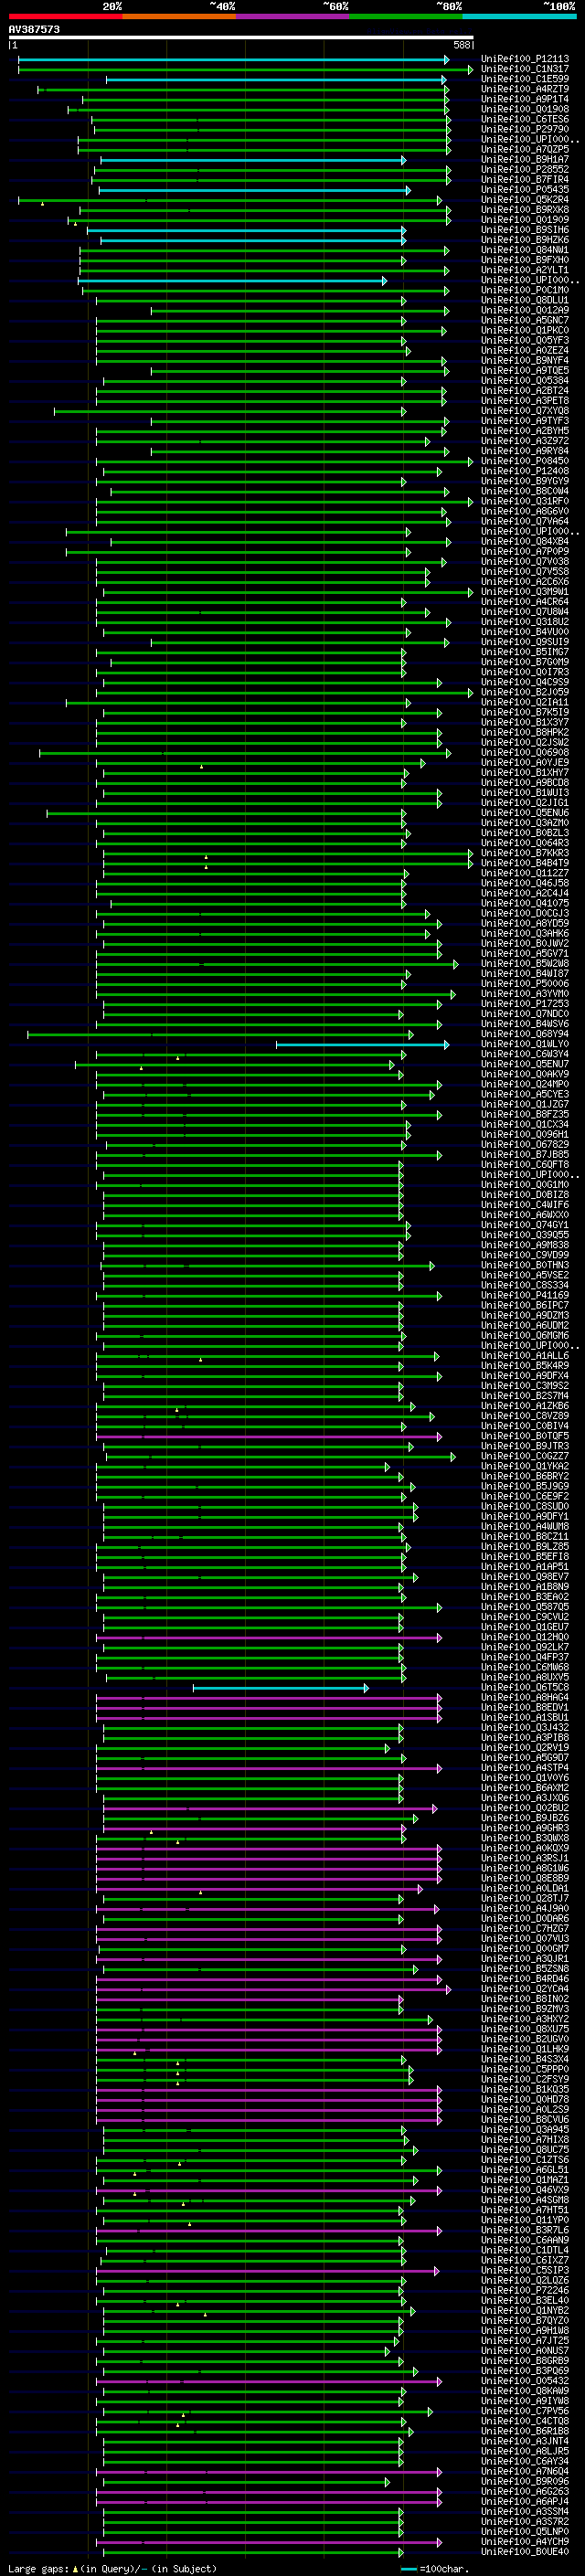Select label UniRef100_C7PV56
Viewport: 585px width, 2576px height.
[x=525, y=2412]
